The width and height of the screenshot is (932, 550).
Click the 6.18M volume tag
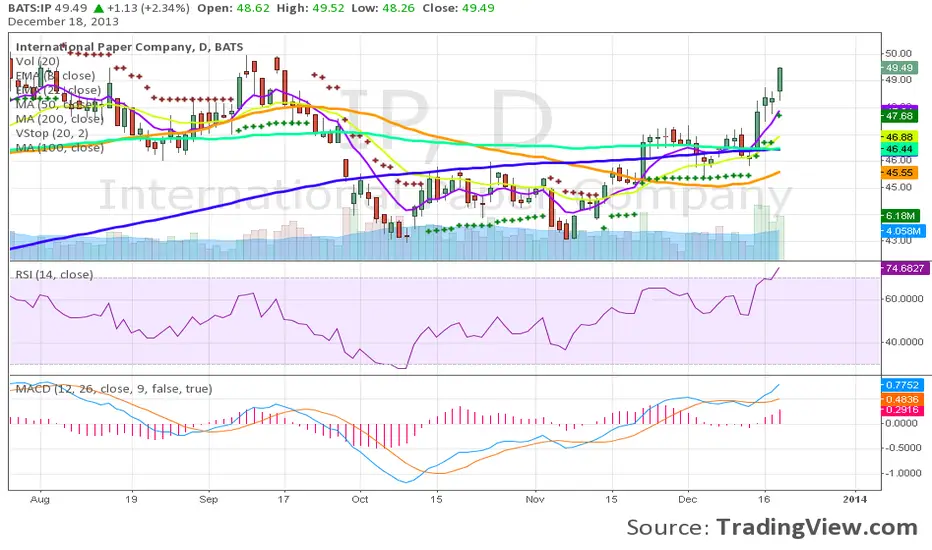pos(900,216)
